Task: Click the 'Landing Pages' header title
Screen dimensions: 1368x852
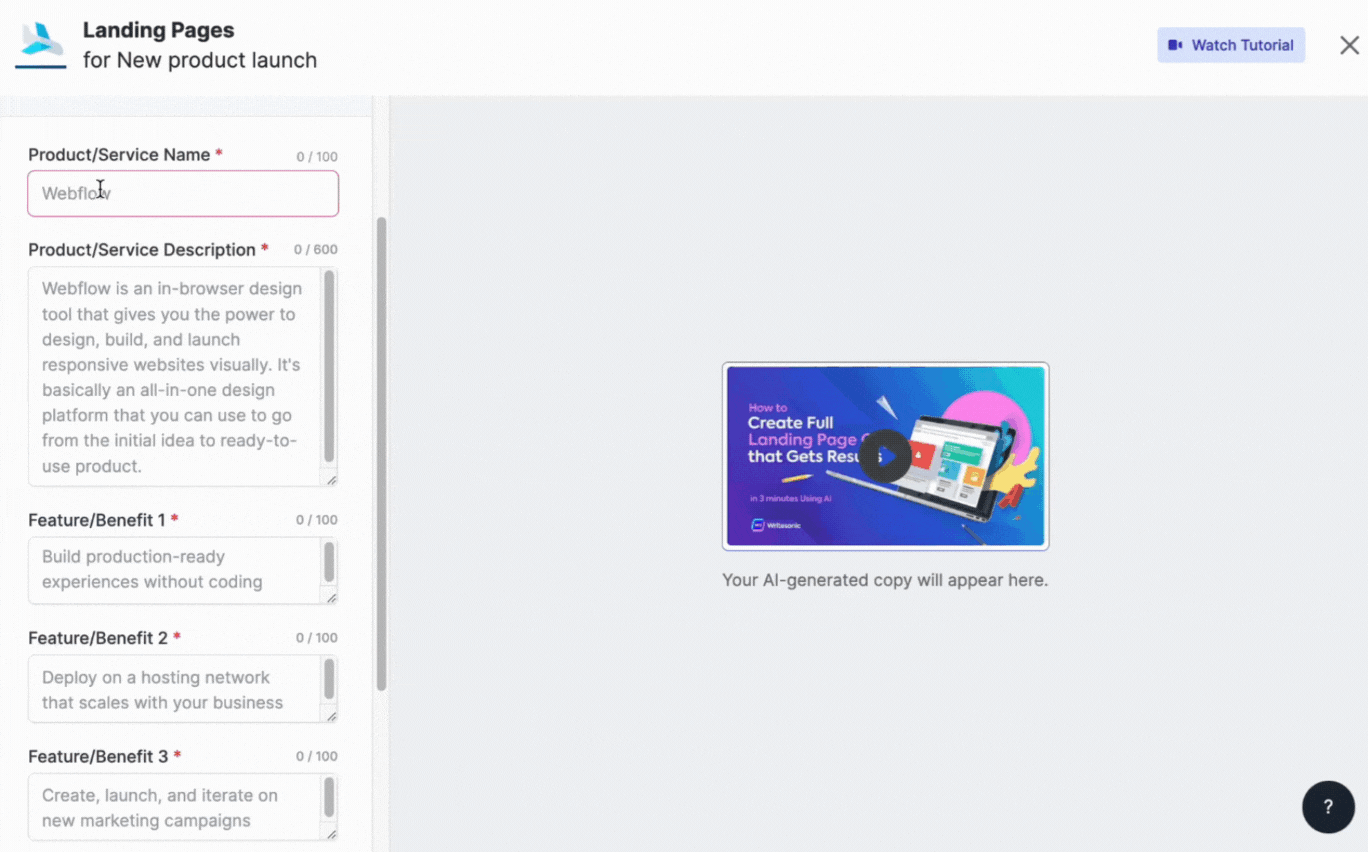Action: point(158,30)
